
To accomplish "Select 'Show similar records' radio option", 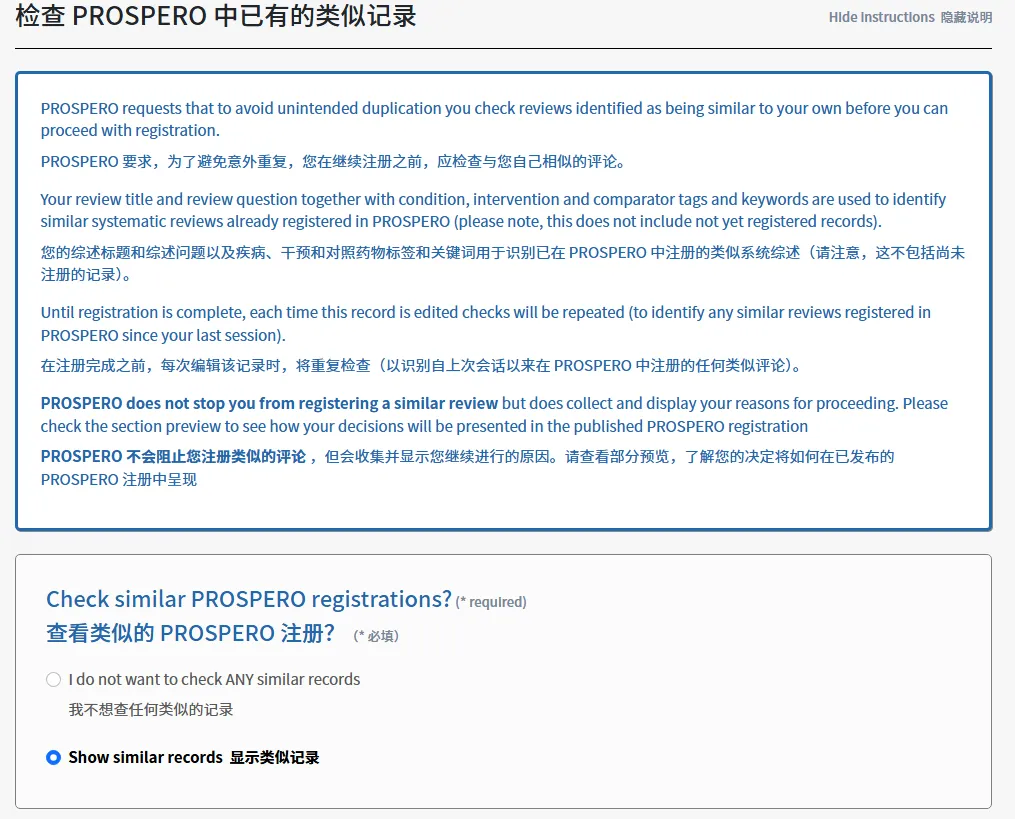I will 54,757.
